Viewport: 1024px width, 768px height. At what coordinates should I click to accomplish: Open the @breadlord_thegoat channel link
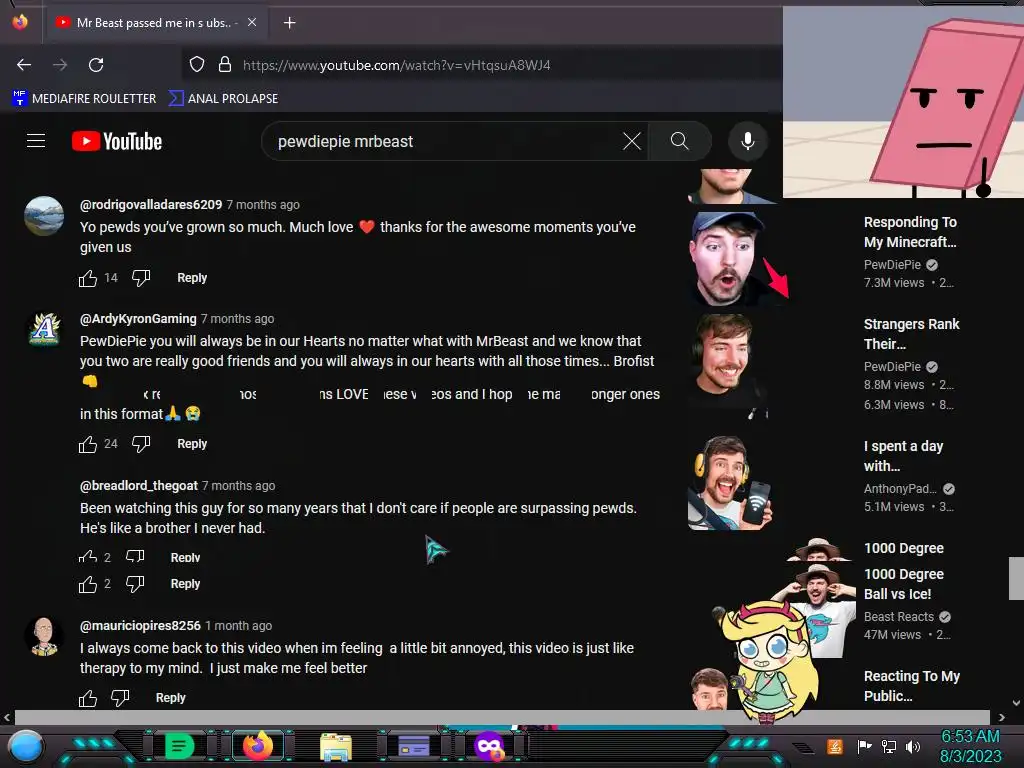pyautogui.click(x=138, y=485)
